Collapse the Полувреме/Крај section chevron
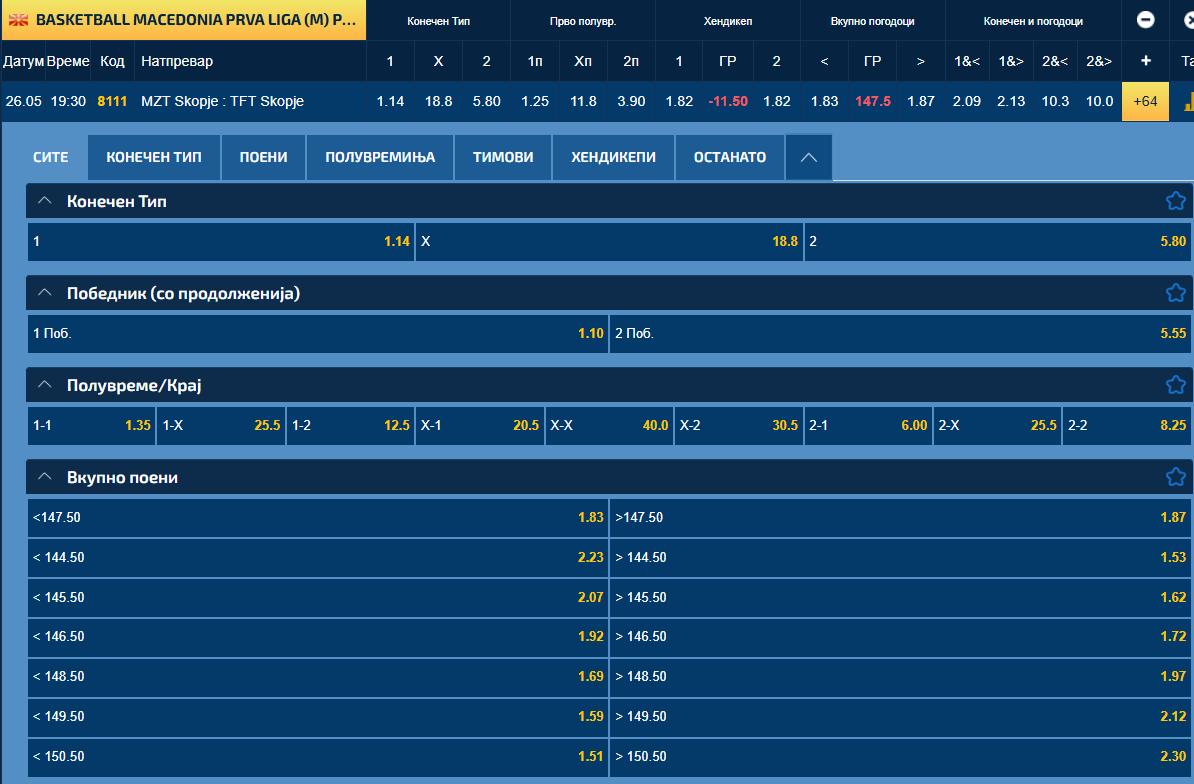The height and width of the screenshot is (784, 1194). 45,385
